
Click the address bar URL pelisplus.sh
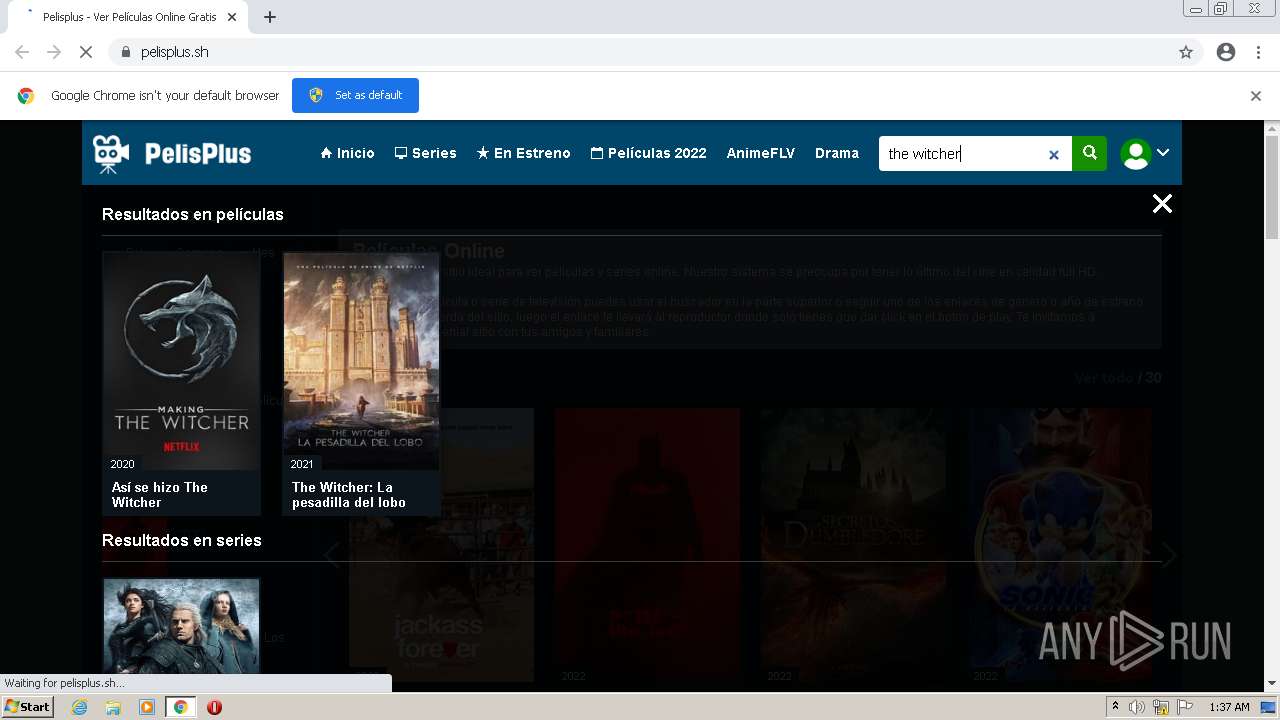click(x=175, y=52)
